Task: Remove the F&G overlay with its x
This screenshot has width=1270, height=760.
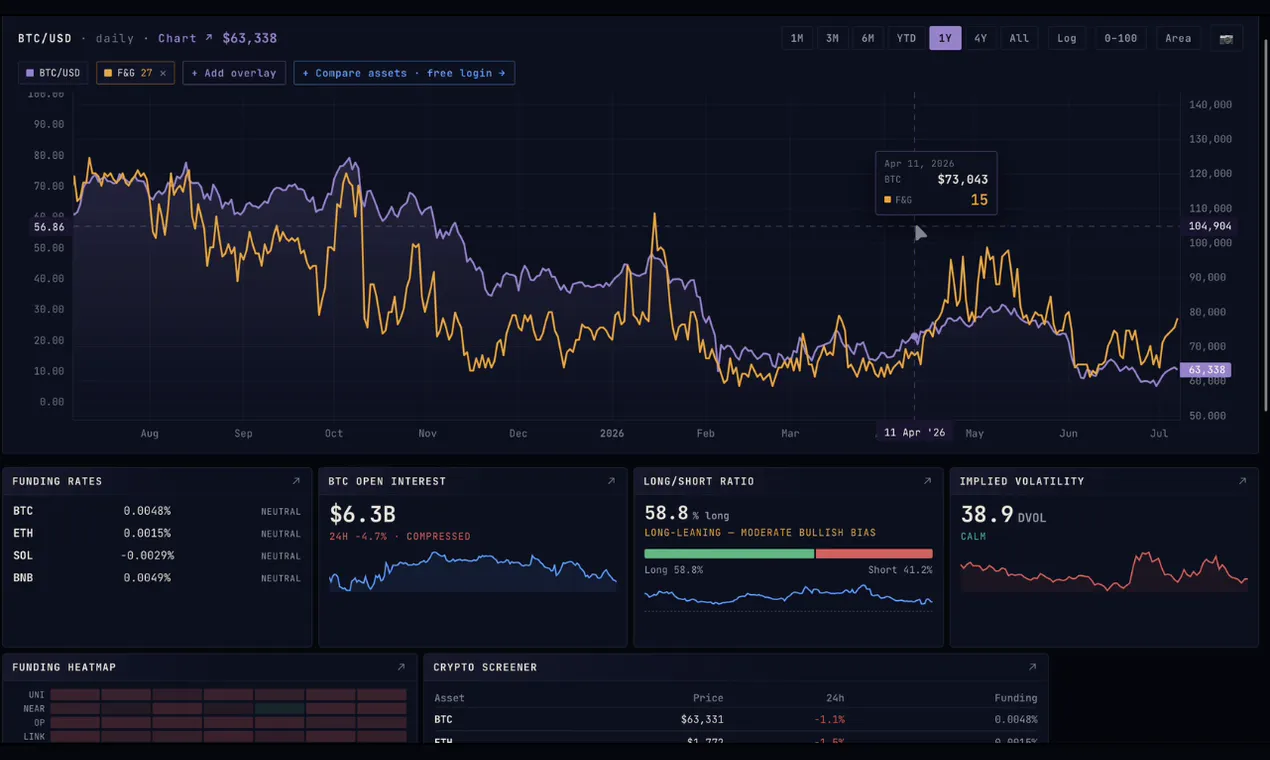Action: [163, 73]
